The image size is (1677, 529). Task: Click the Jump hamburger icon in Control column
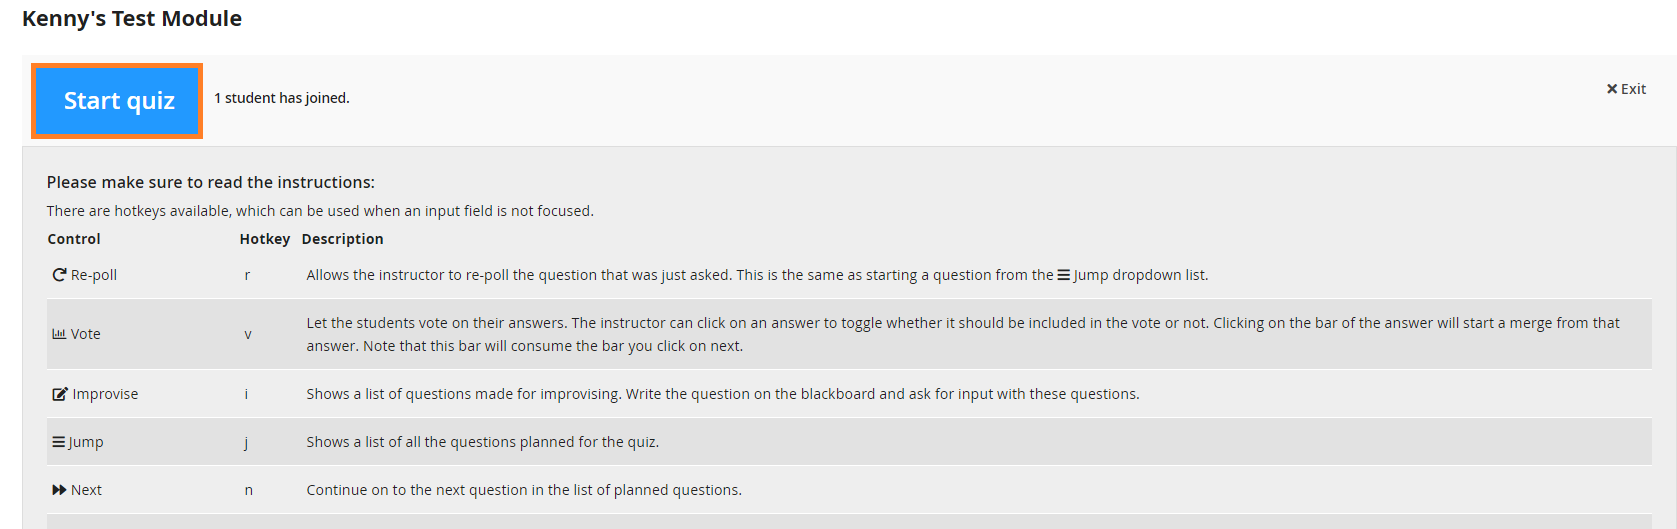click(58, 442)
